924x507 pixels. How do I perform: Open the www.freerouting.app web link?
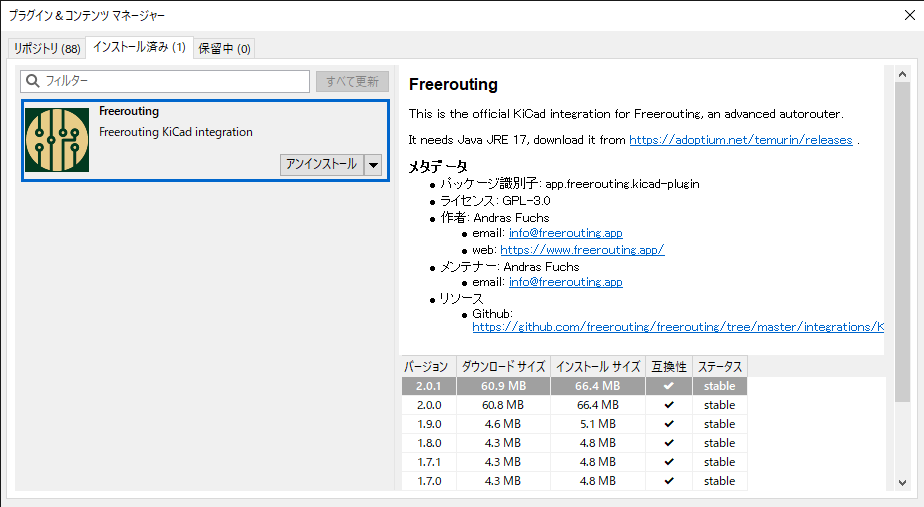point(582,249)
